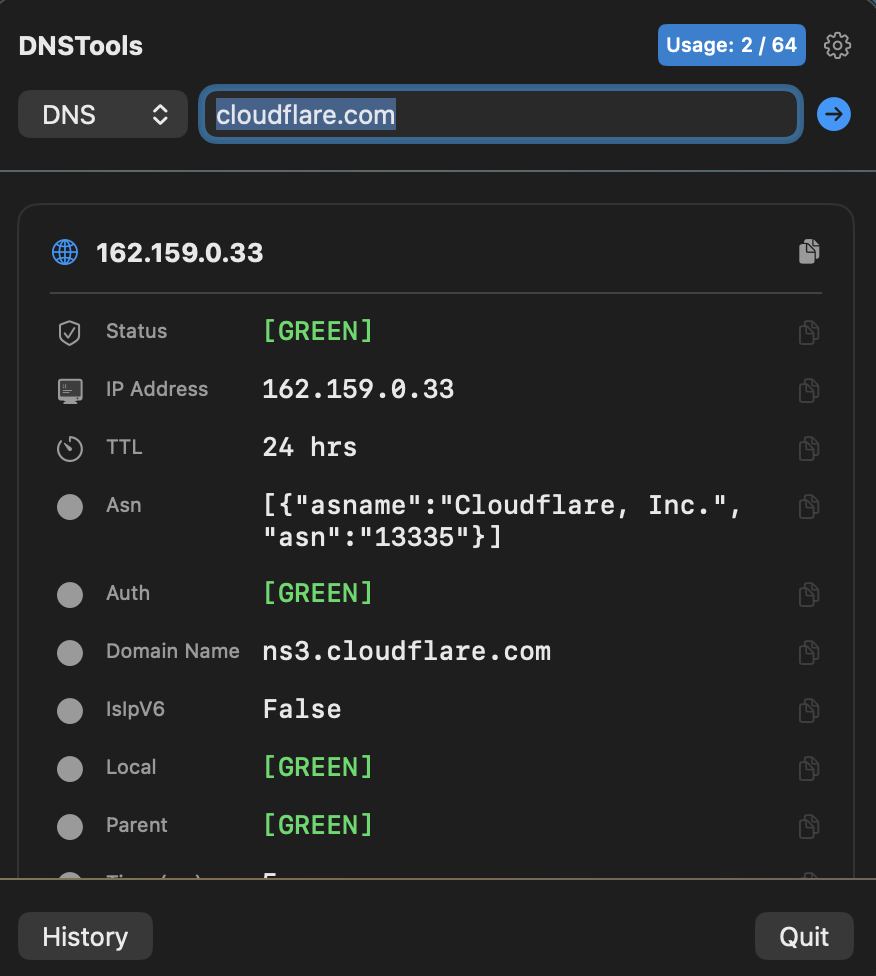This screenshot has width=876, height=976.
Task: Open settings via the gear icon
Action: (x=837, y=45)
